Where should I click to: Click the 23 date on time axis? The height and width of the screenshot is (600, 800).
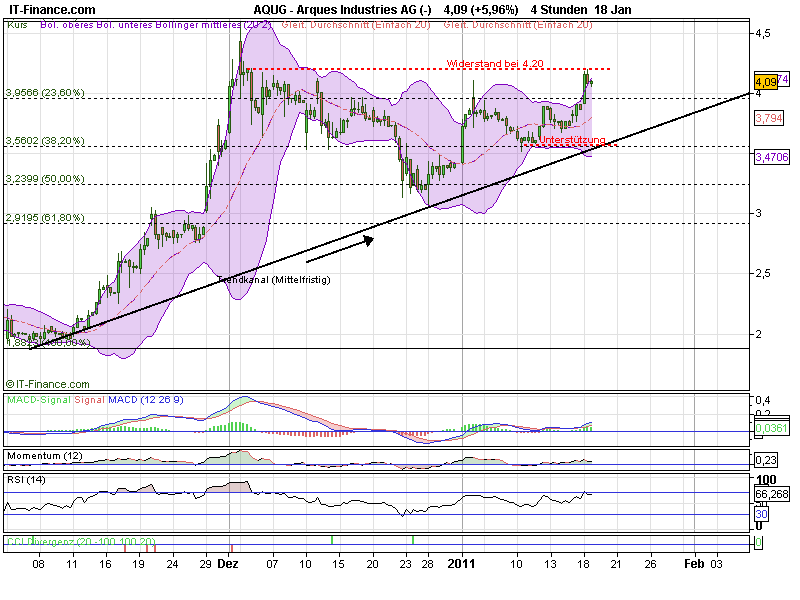406,564
